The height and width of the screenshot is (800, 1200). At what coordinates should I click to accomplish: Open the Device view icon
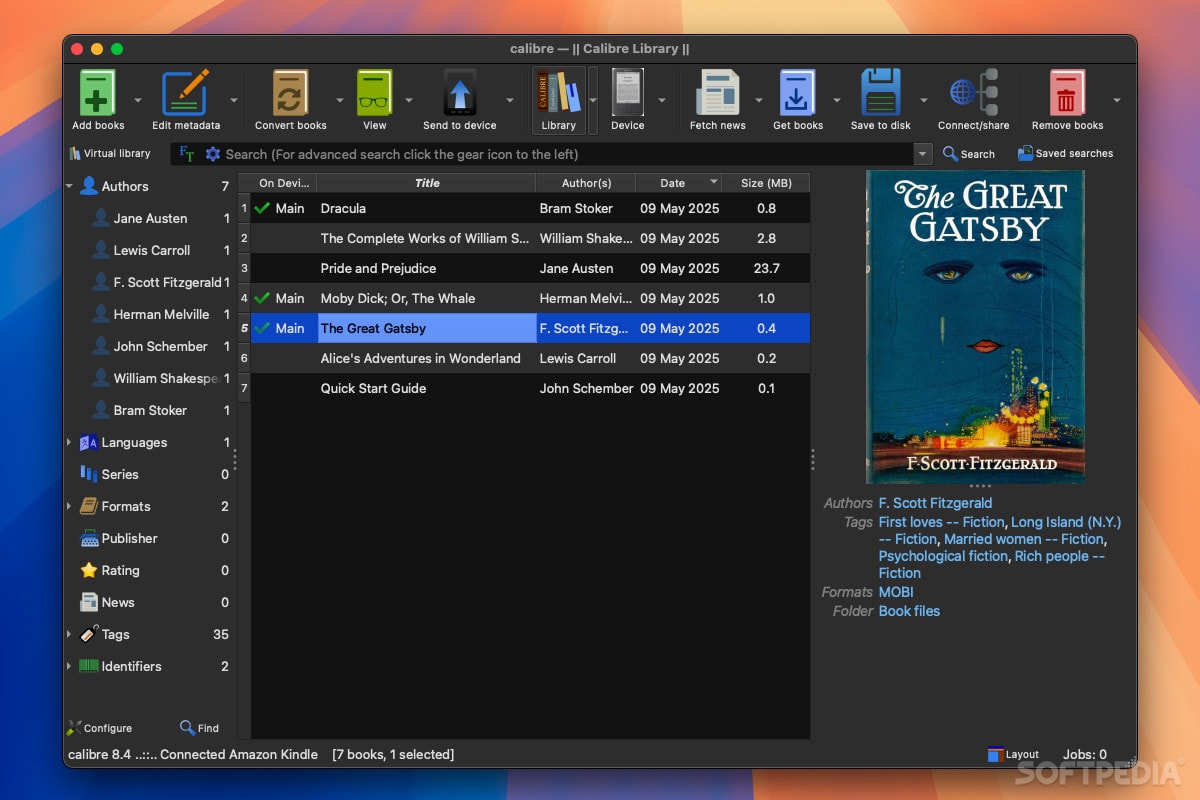tap(628, 94)
